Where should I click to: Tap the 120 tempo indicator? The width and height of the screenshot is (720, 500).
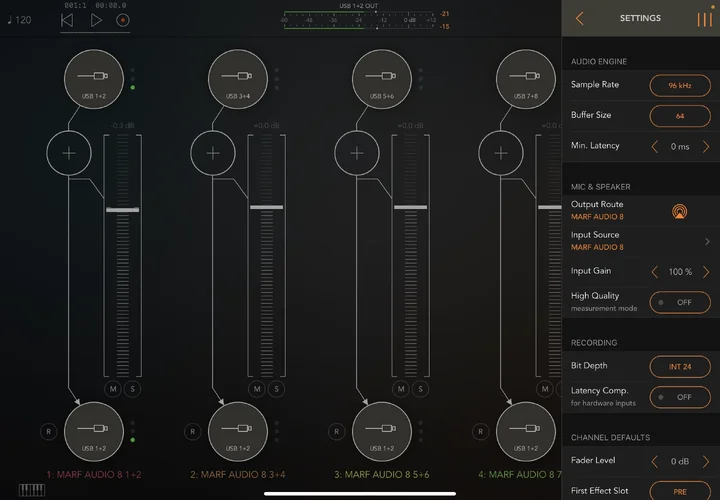pyautogui.click(x=19, y=20)
